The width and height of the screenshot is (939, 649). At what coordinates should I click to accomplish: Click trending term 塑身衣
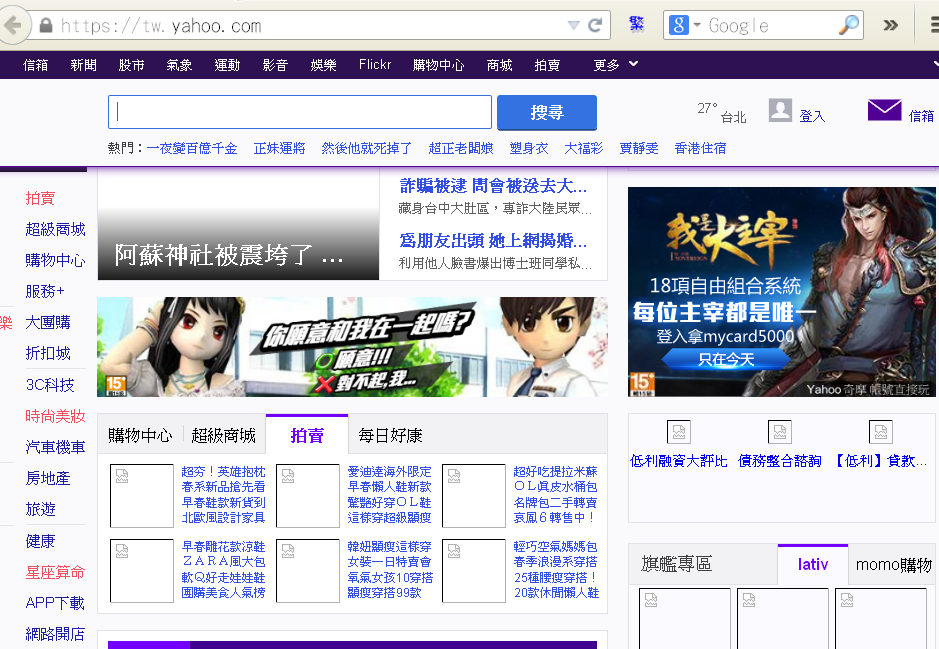click(x=529, y=148)
